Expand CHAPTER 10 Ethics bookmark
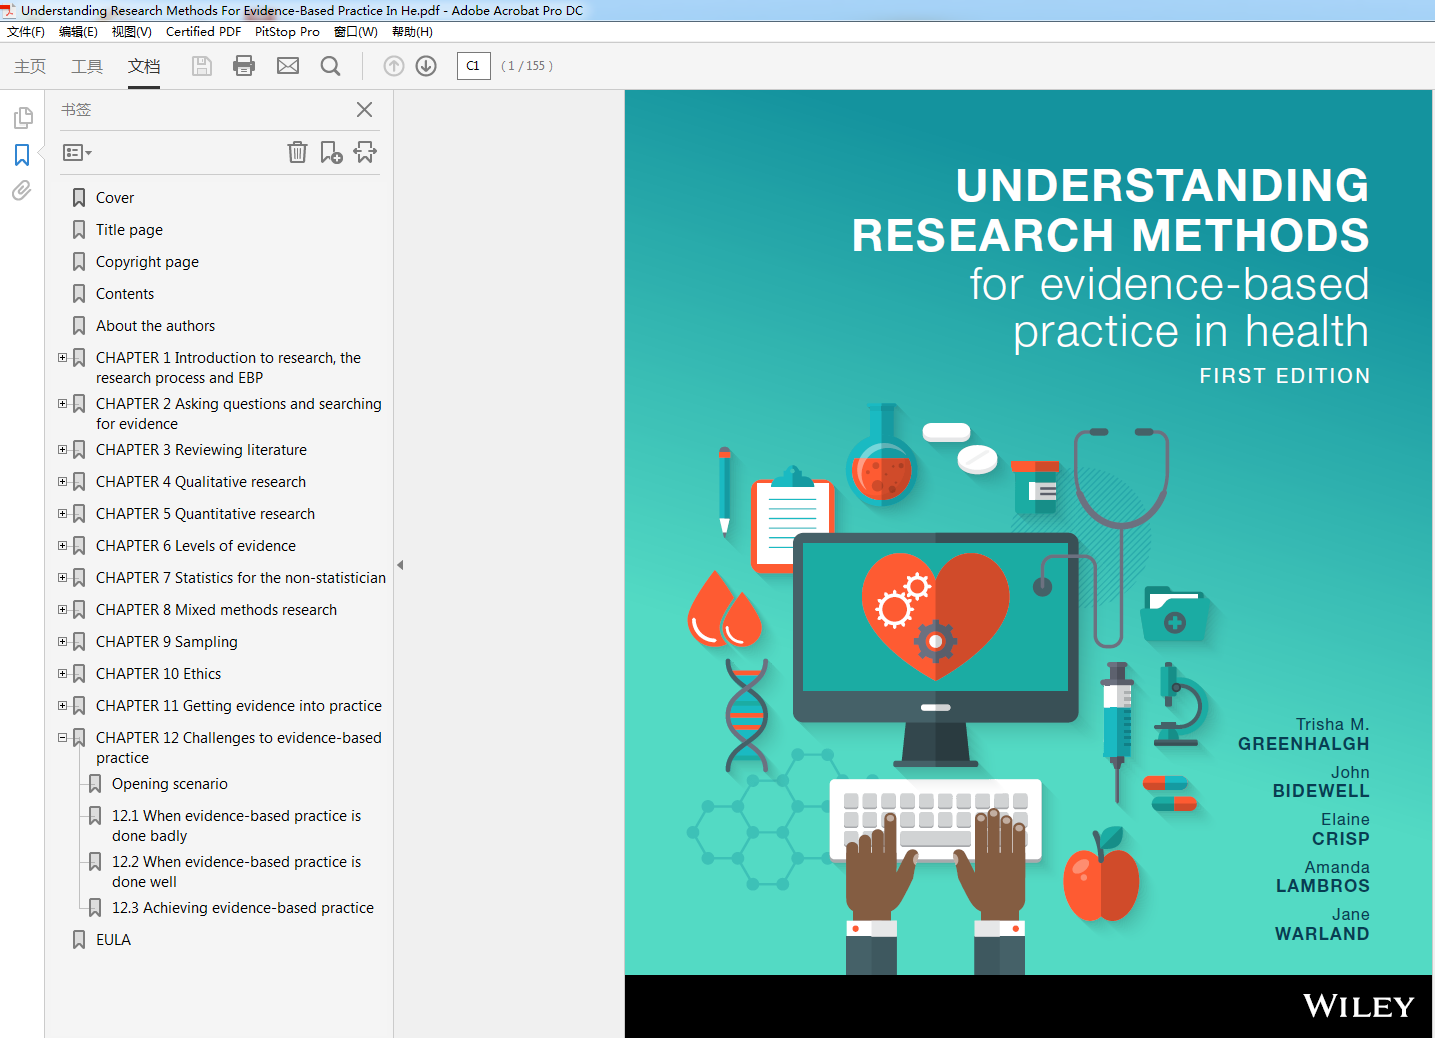Image resolution: width=1435 pixels, height=1038 pixels. (x=62, y=673)
